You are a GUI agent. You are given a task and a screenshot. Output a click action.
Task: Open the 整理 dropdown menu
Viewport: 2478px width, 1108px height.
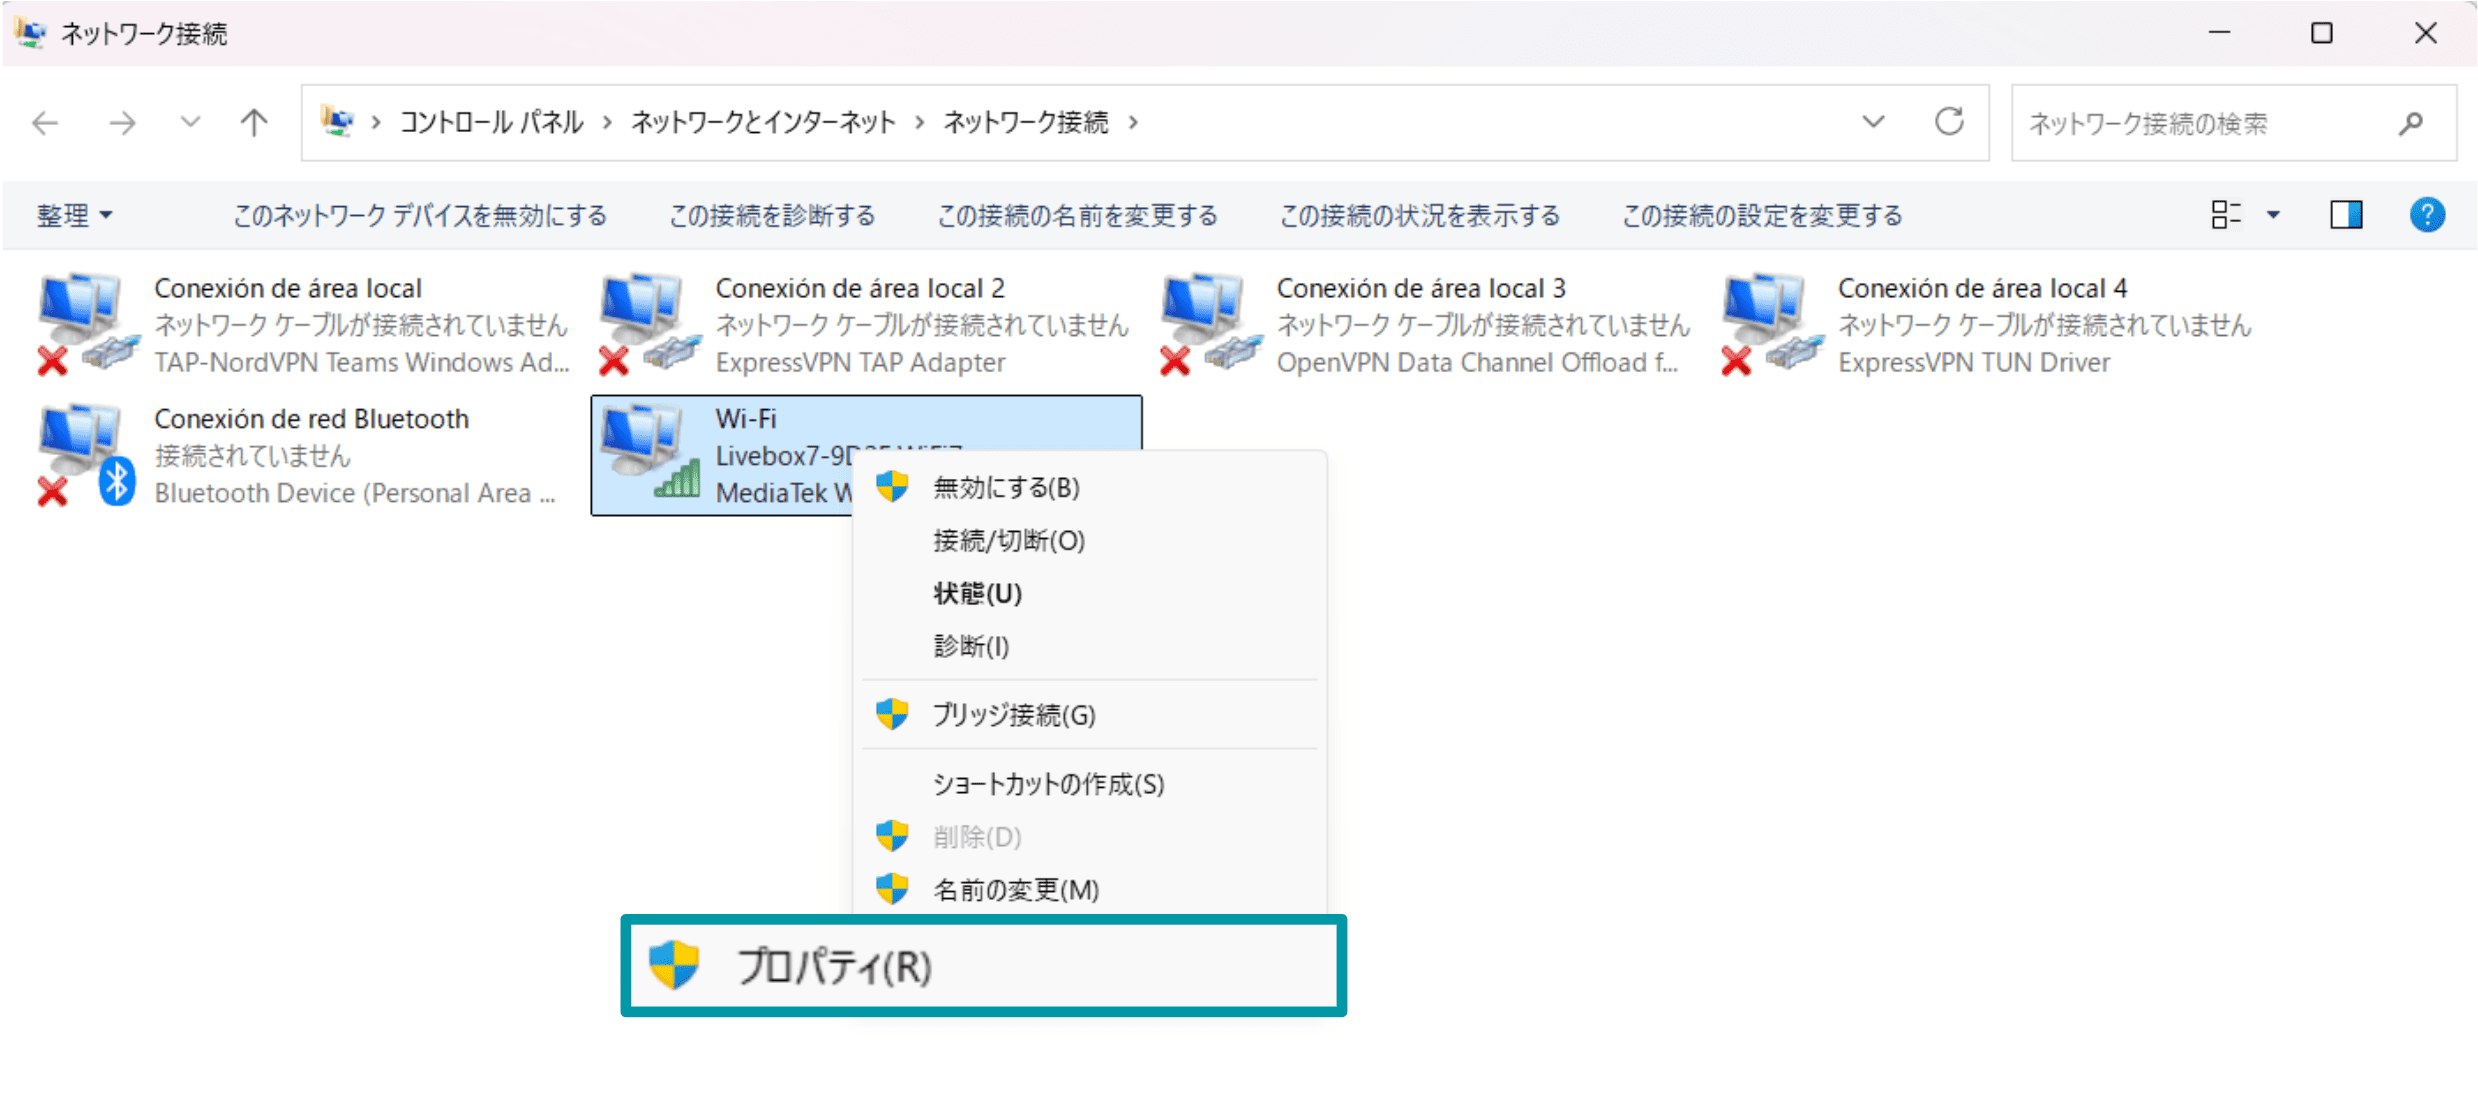tap(74, 214)
